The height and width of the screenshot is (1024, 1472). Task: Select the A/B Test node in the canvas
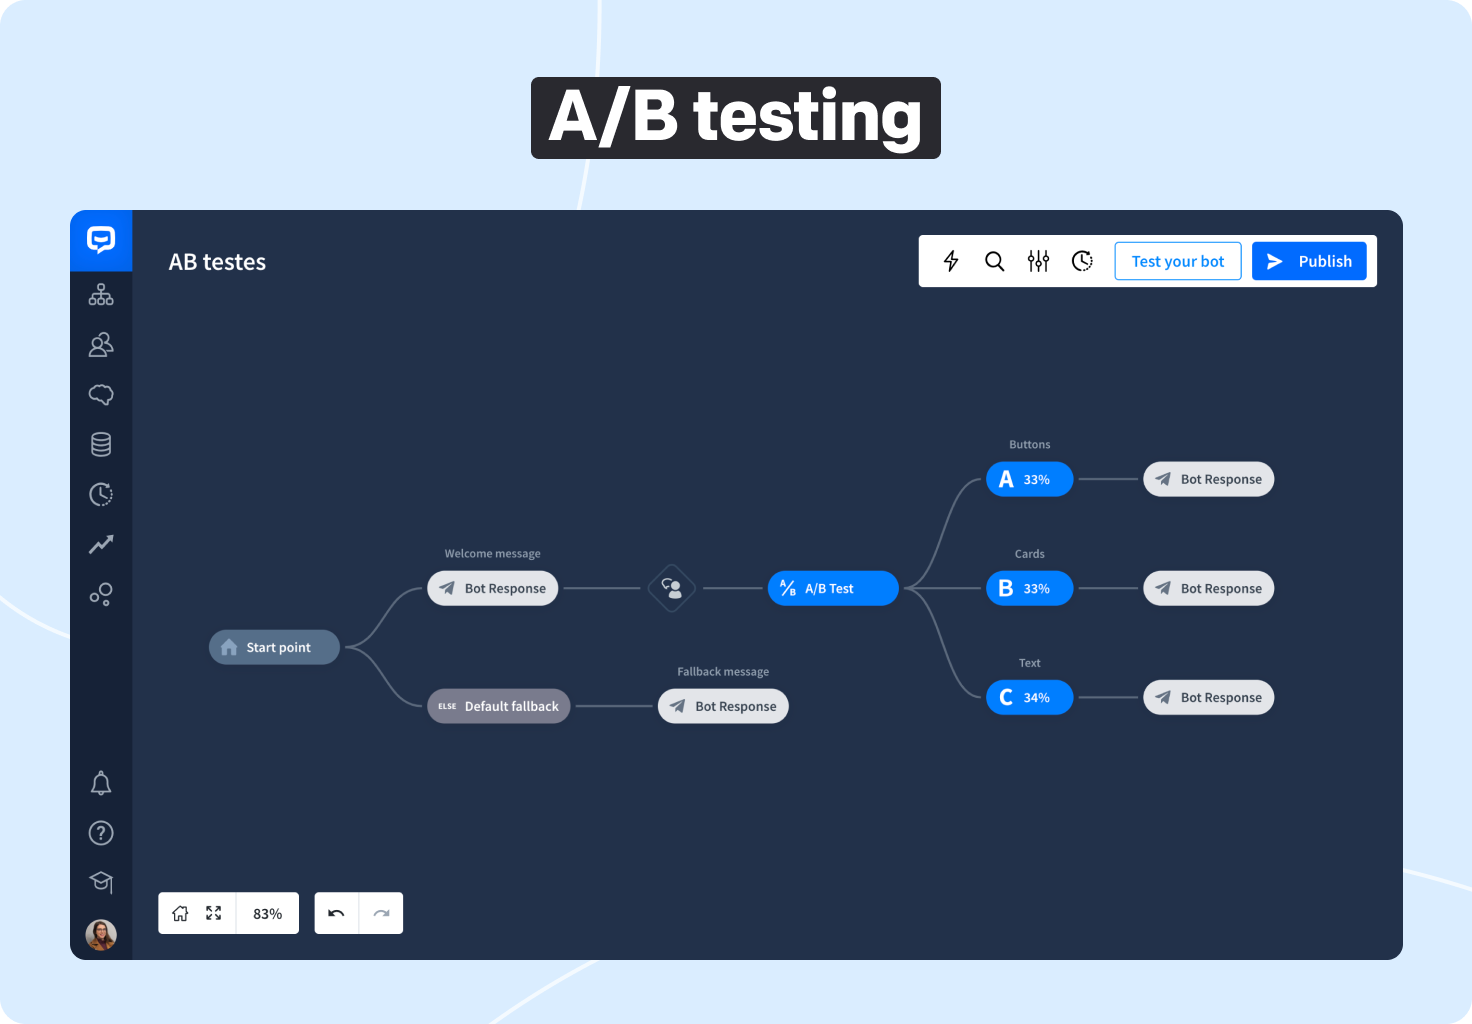point(832,588)
